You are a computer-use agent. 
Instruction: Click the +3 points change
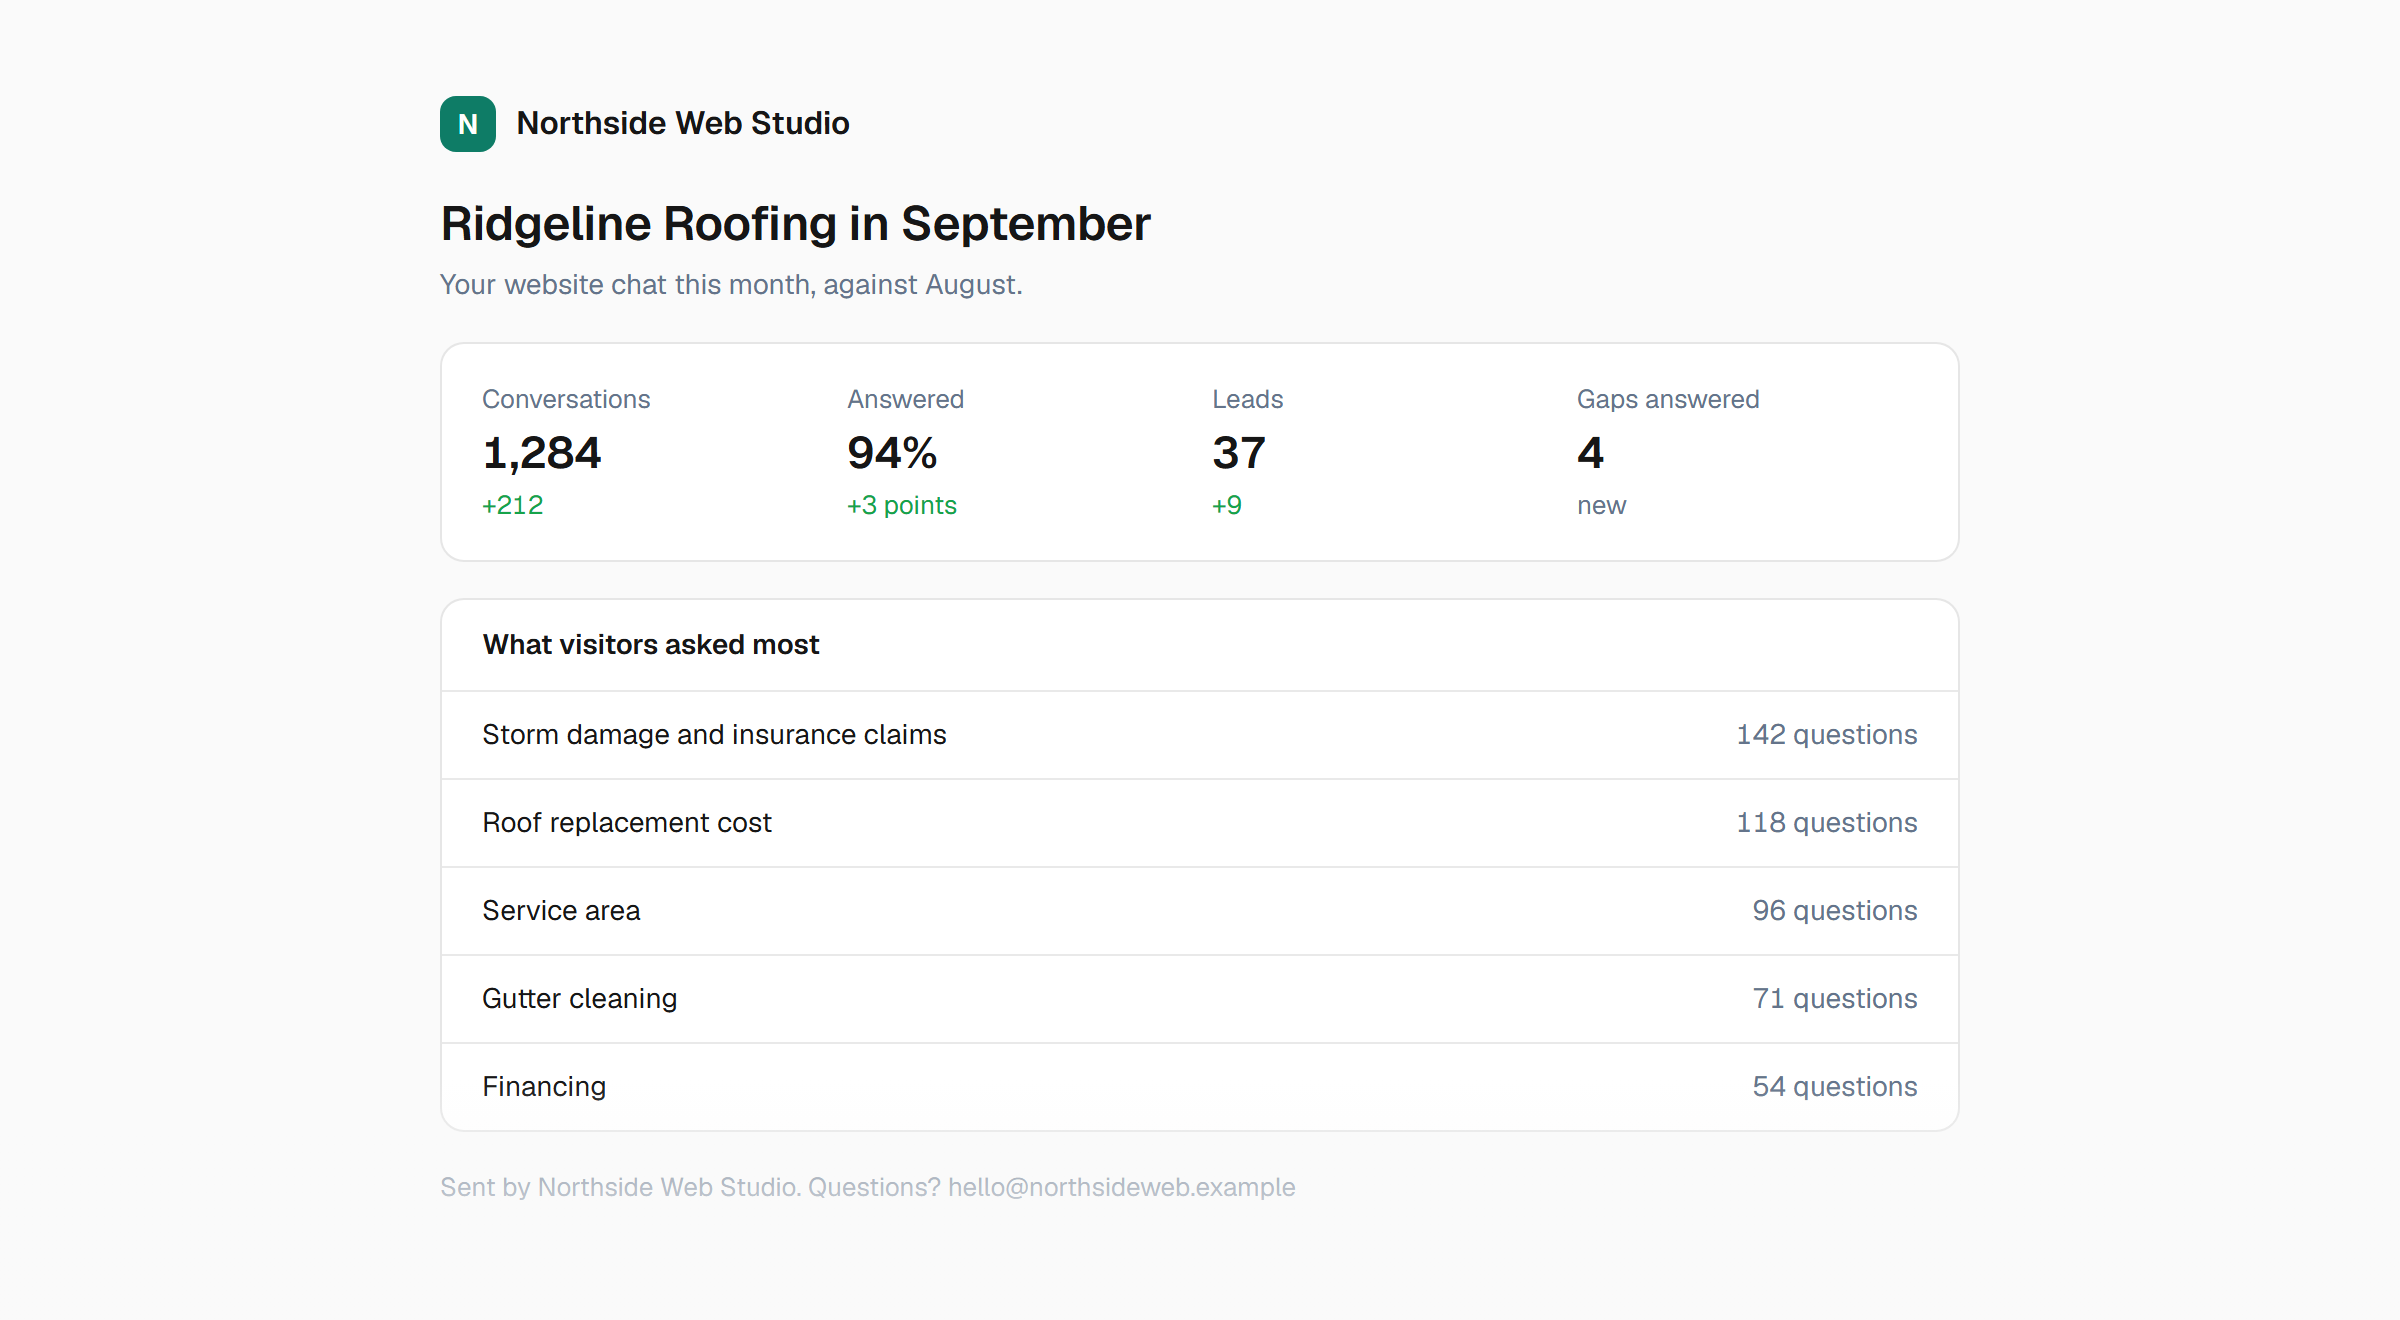coord(902,505)
